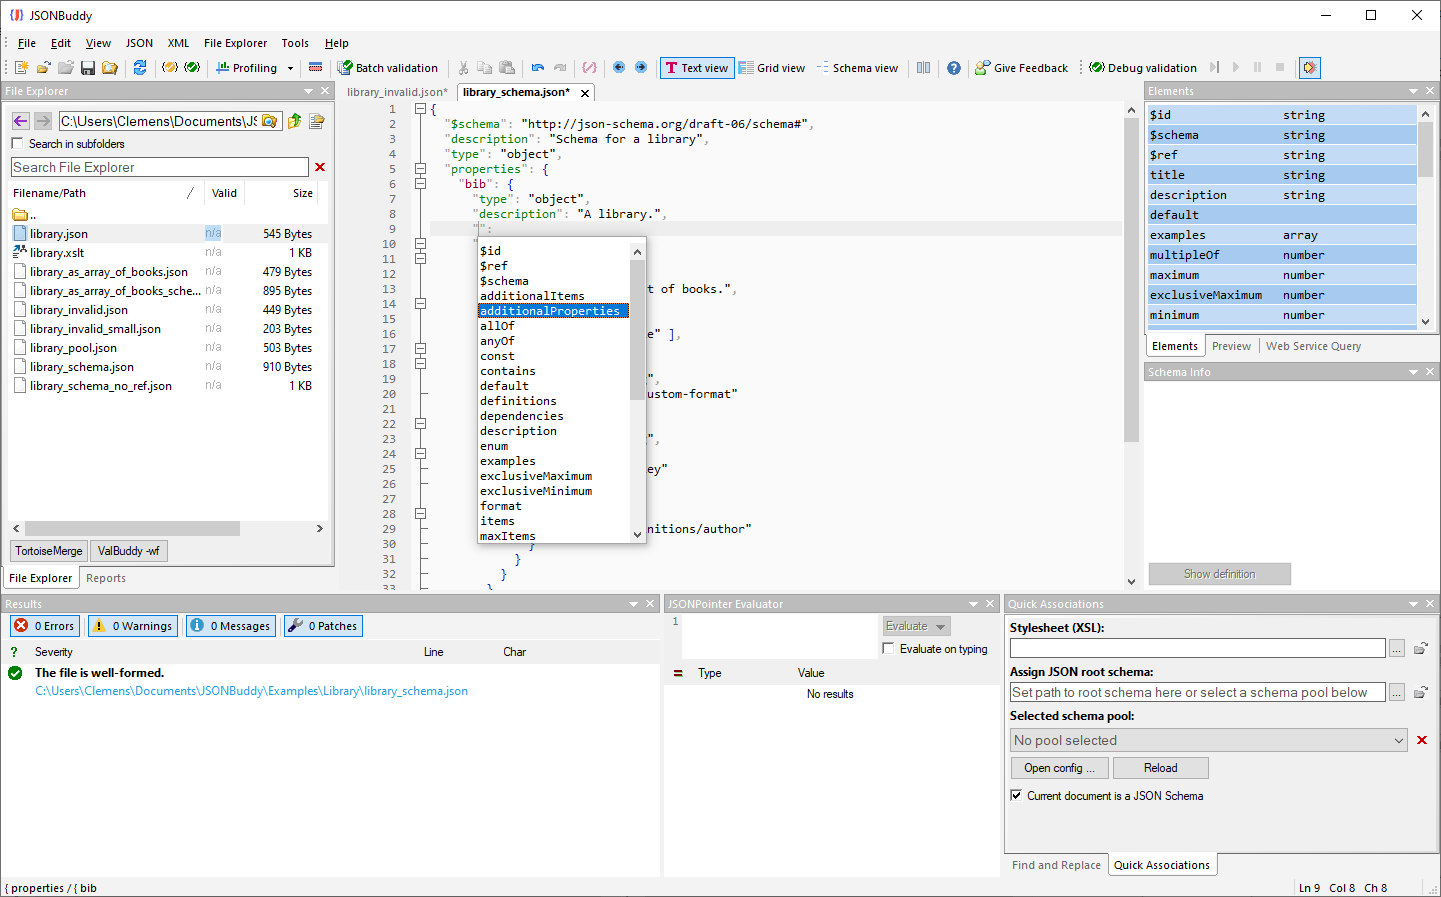Switch to Text view mode
This screenshot has width=1441, height=897.
697,68
